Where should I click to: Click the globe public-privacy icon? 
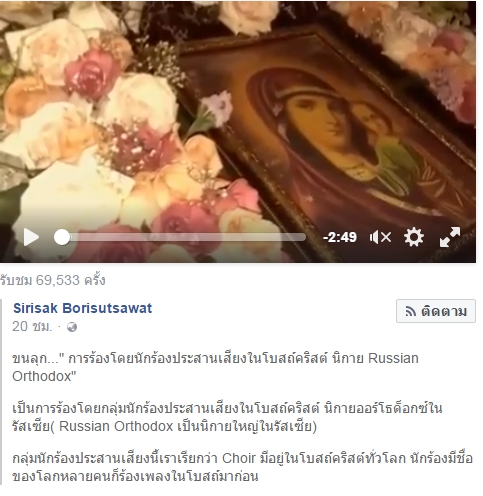pos(72,327)
